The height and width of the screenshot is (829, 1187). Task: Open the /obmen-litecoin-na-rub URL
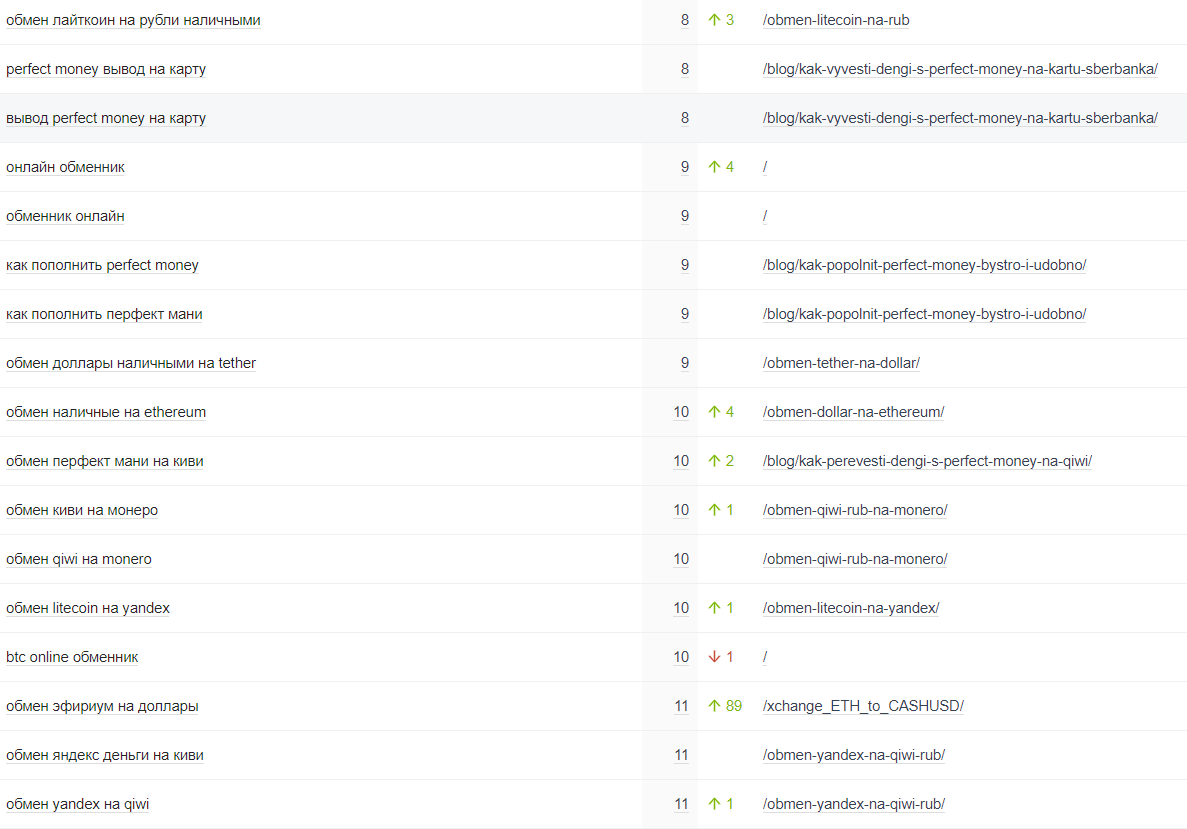point(837,20)
